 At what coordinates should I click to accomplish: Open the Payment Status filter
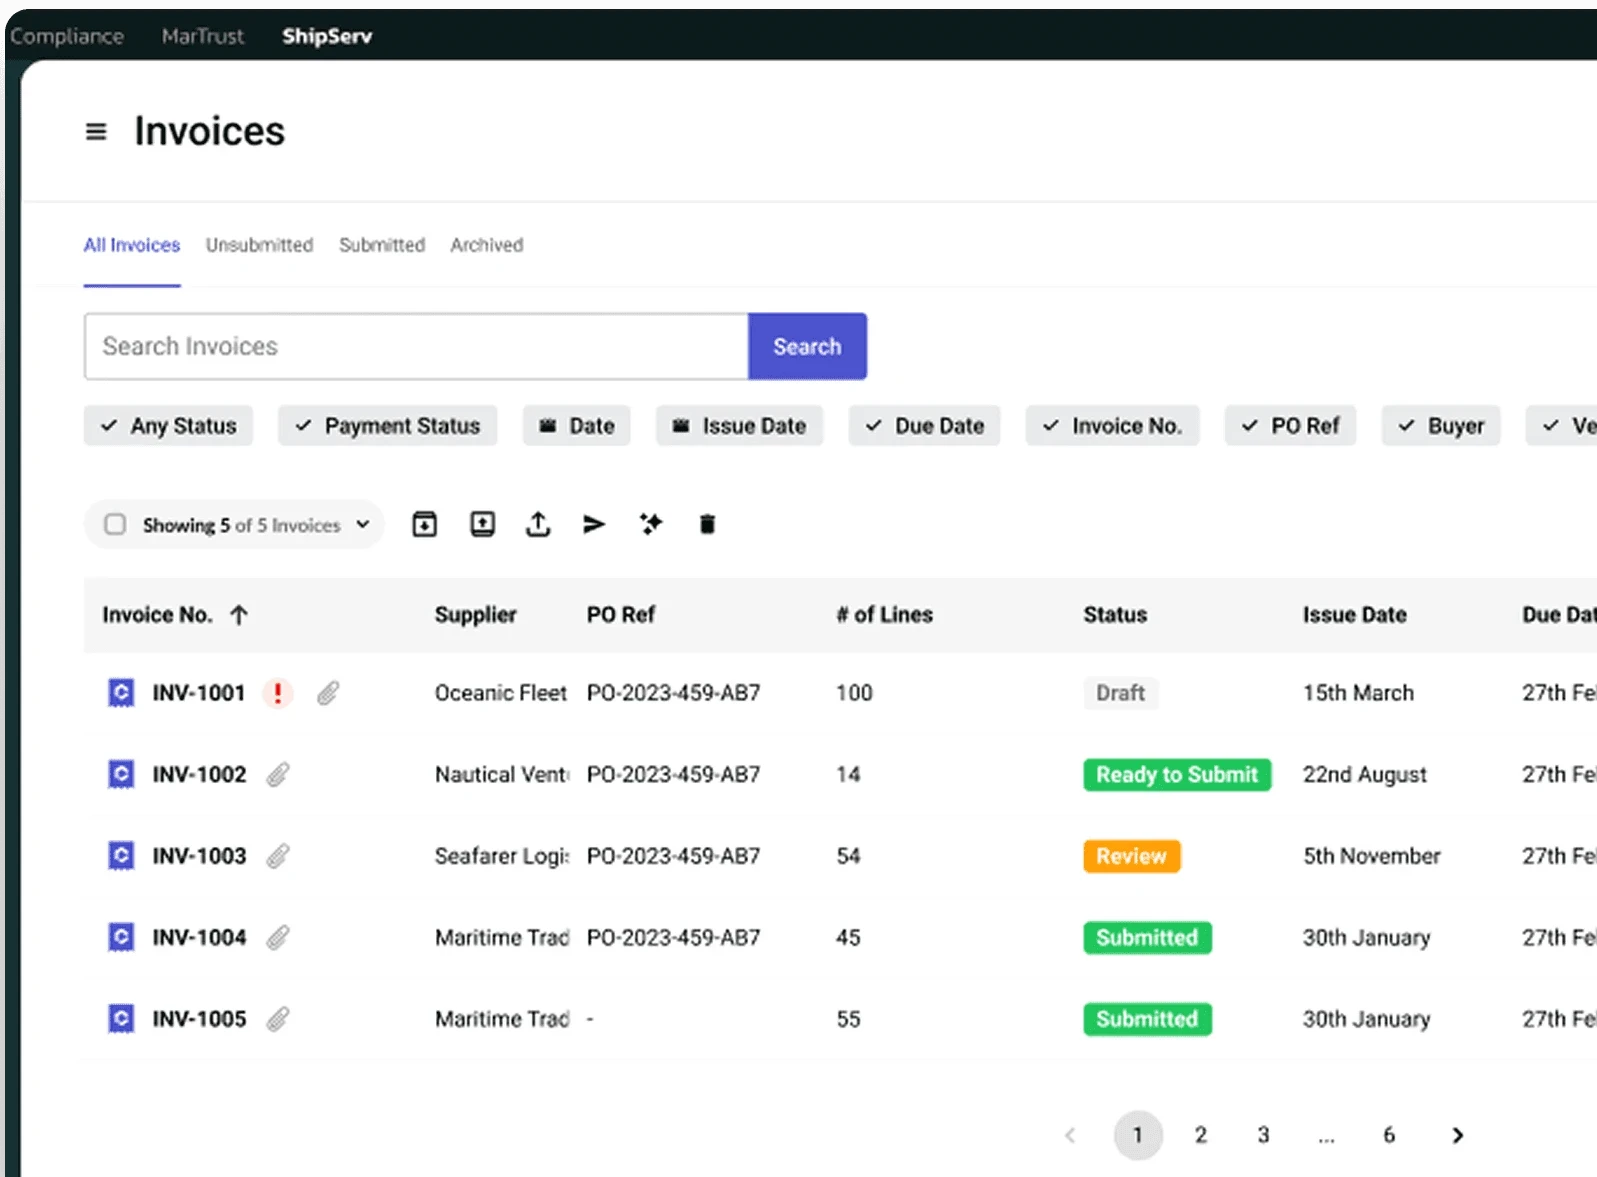387,426
